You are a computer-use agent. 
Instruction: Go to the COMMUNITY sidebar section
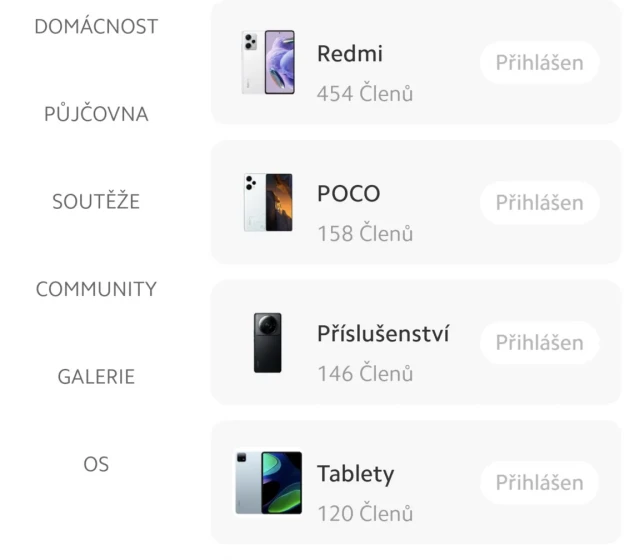pos(96,289)
